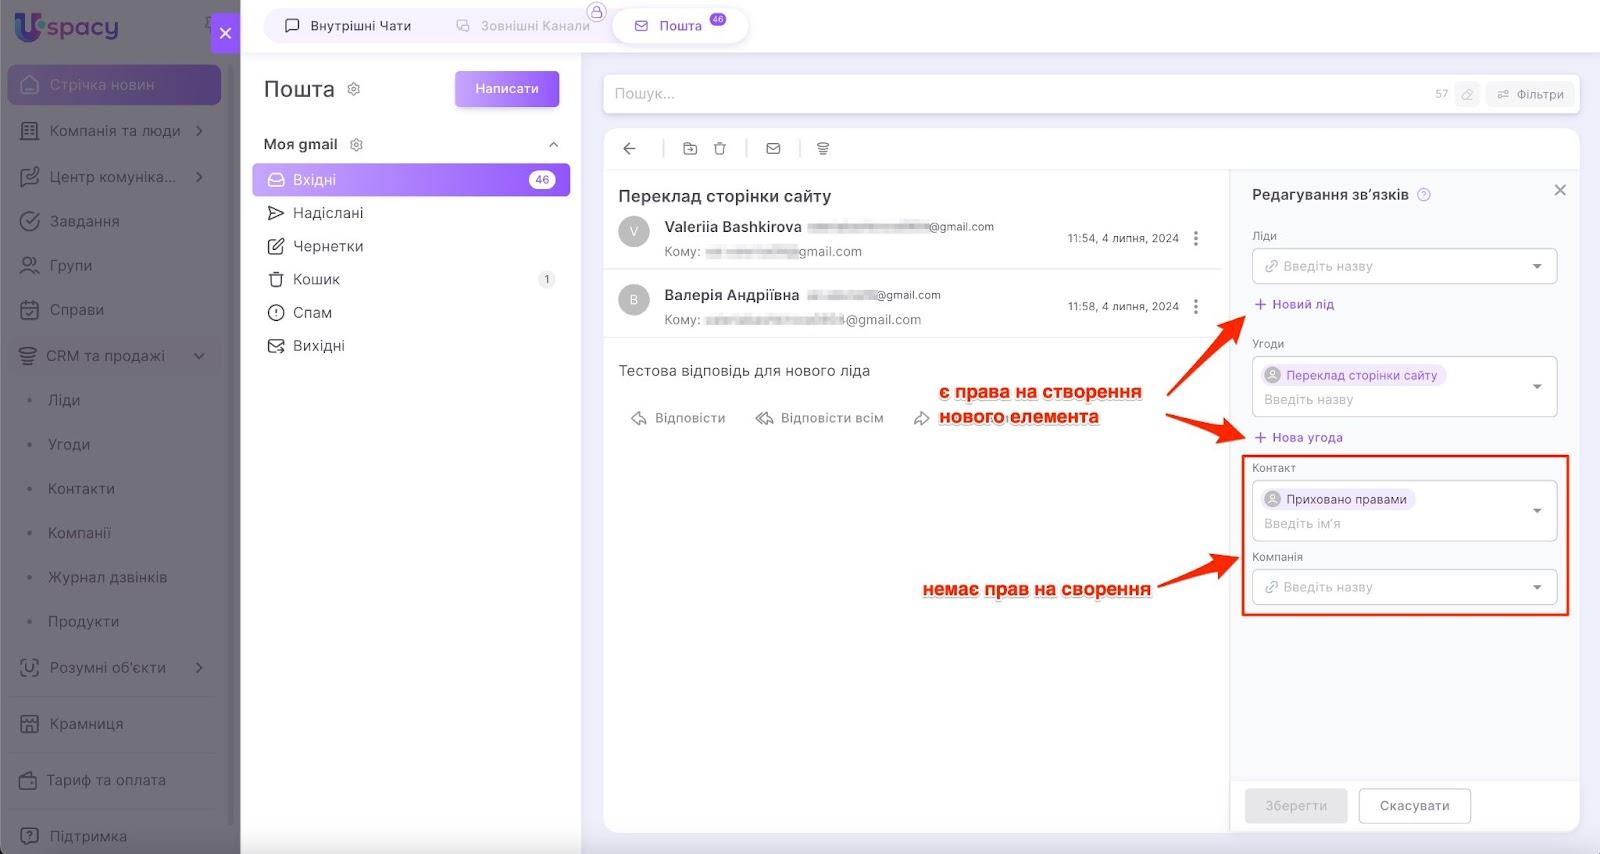The height and width of the screenshot is (854, 1600).
Task: Open Кошик mail folder
Action: 411,279
